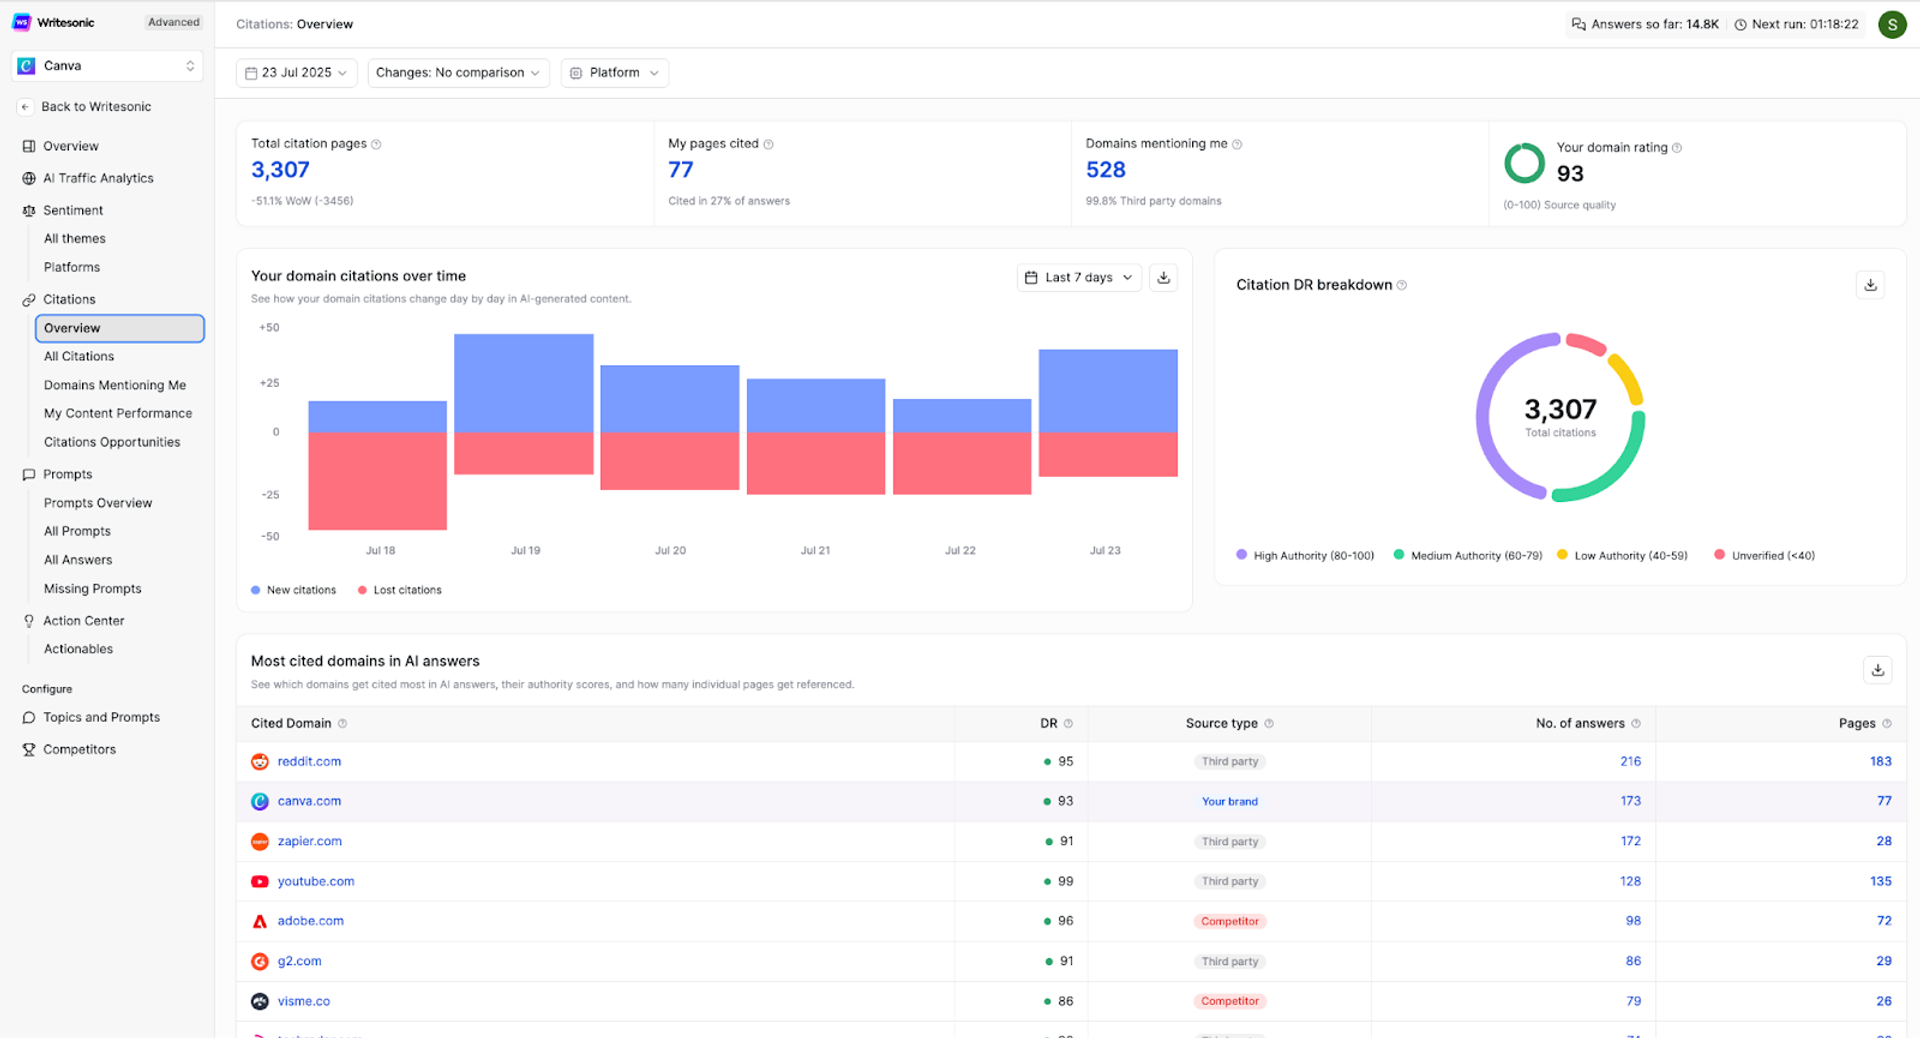Screen dimensions: 1920x1038
Task: Click info icon next to Total citation pages
Action: point(376,144)
